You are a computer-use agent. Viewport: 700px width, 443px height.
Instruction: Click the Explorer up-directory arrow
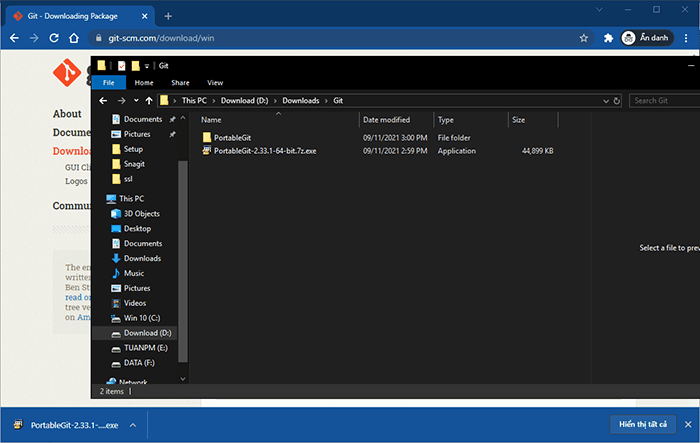pos(149,100)
